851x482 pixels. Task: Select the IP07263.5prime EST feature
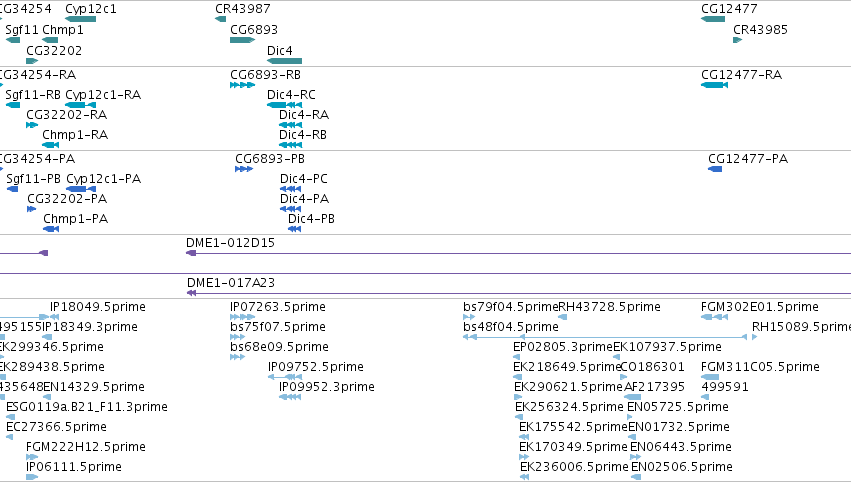coord(242,317)
